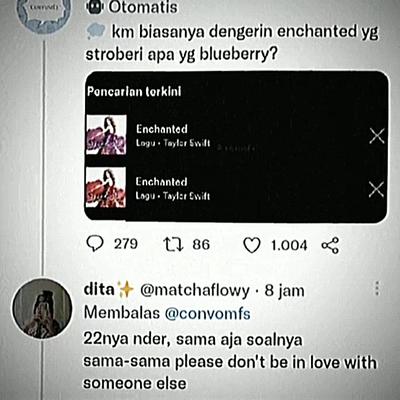Open the @matchaflowy handle
400x400 pixels.
tap(195, 291)
